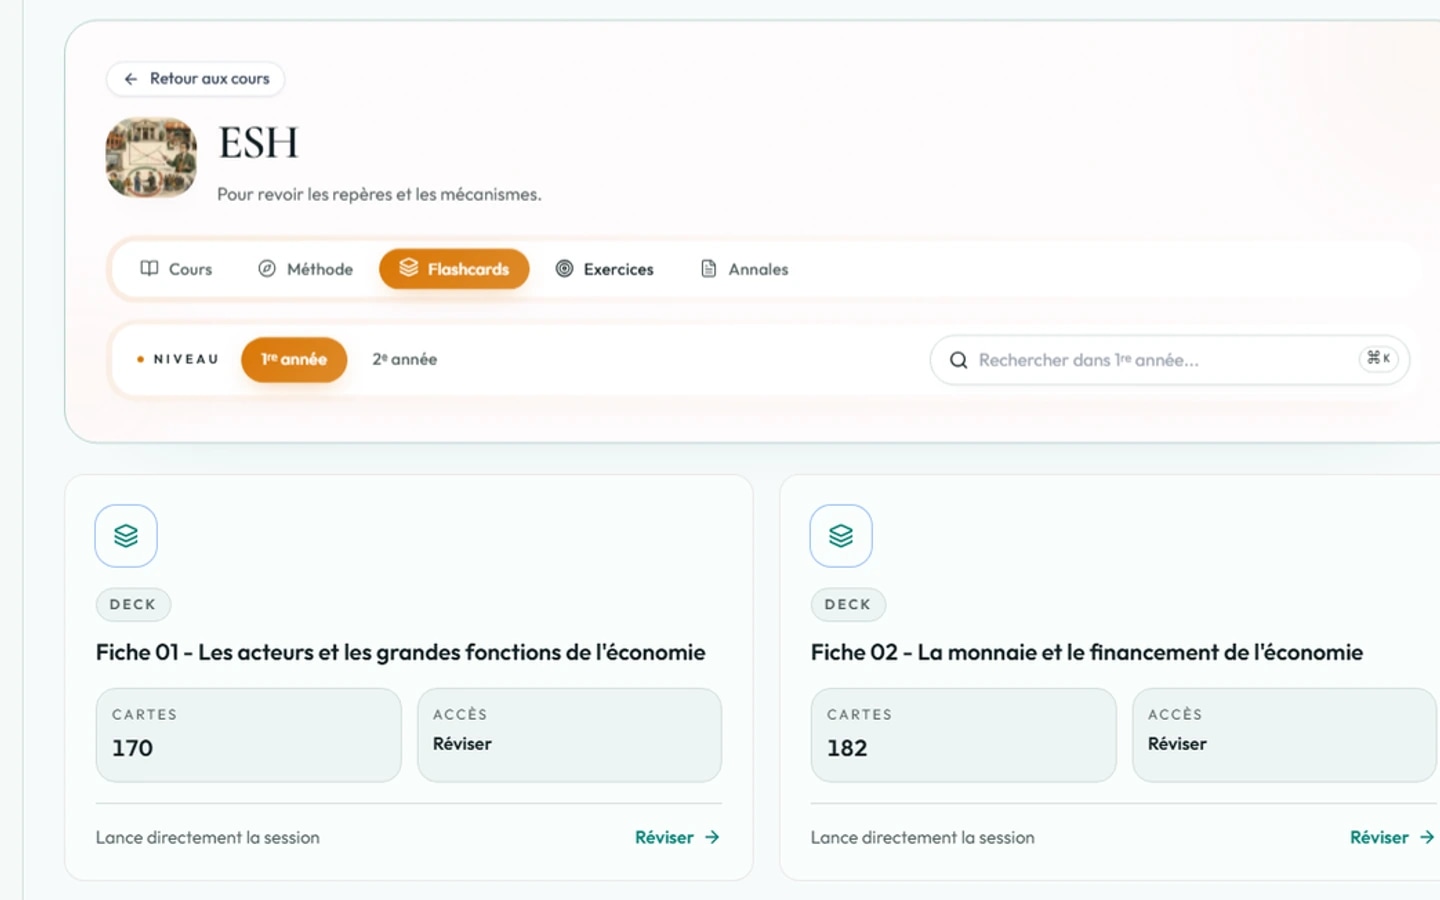Open the ESH course thumbnail image
Viewport: 1440px width, 900px height.
tap(151, 157)
